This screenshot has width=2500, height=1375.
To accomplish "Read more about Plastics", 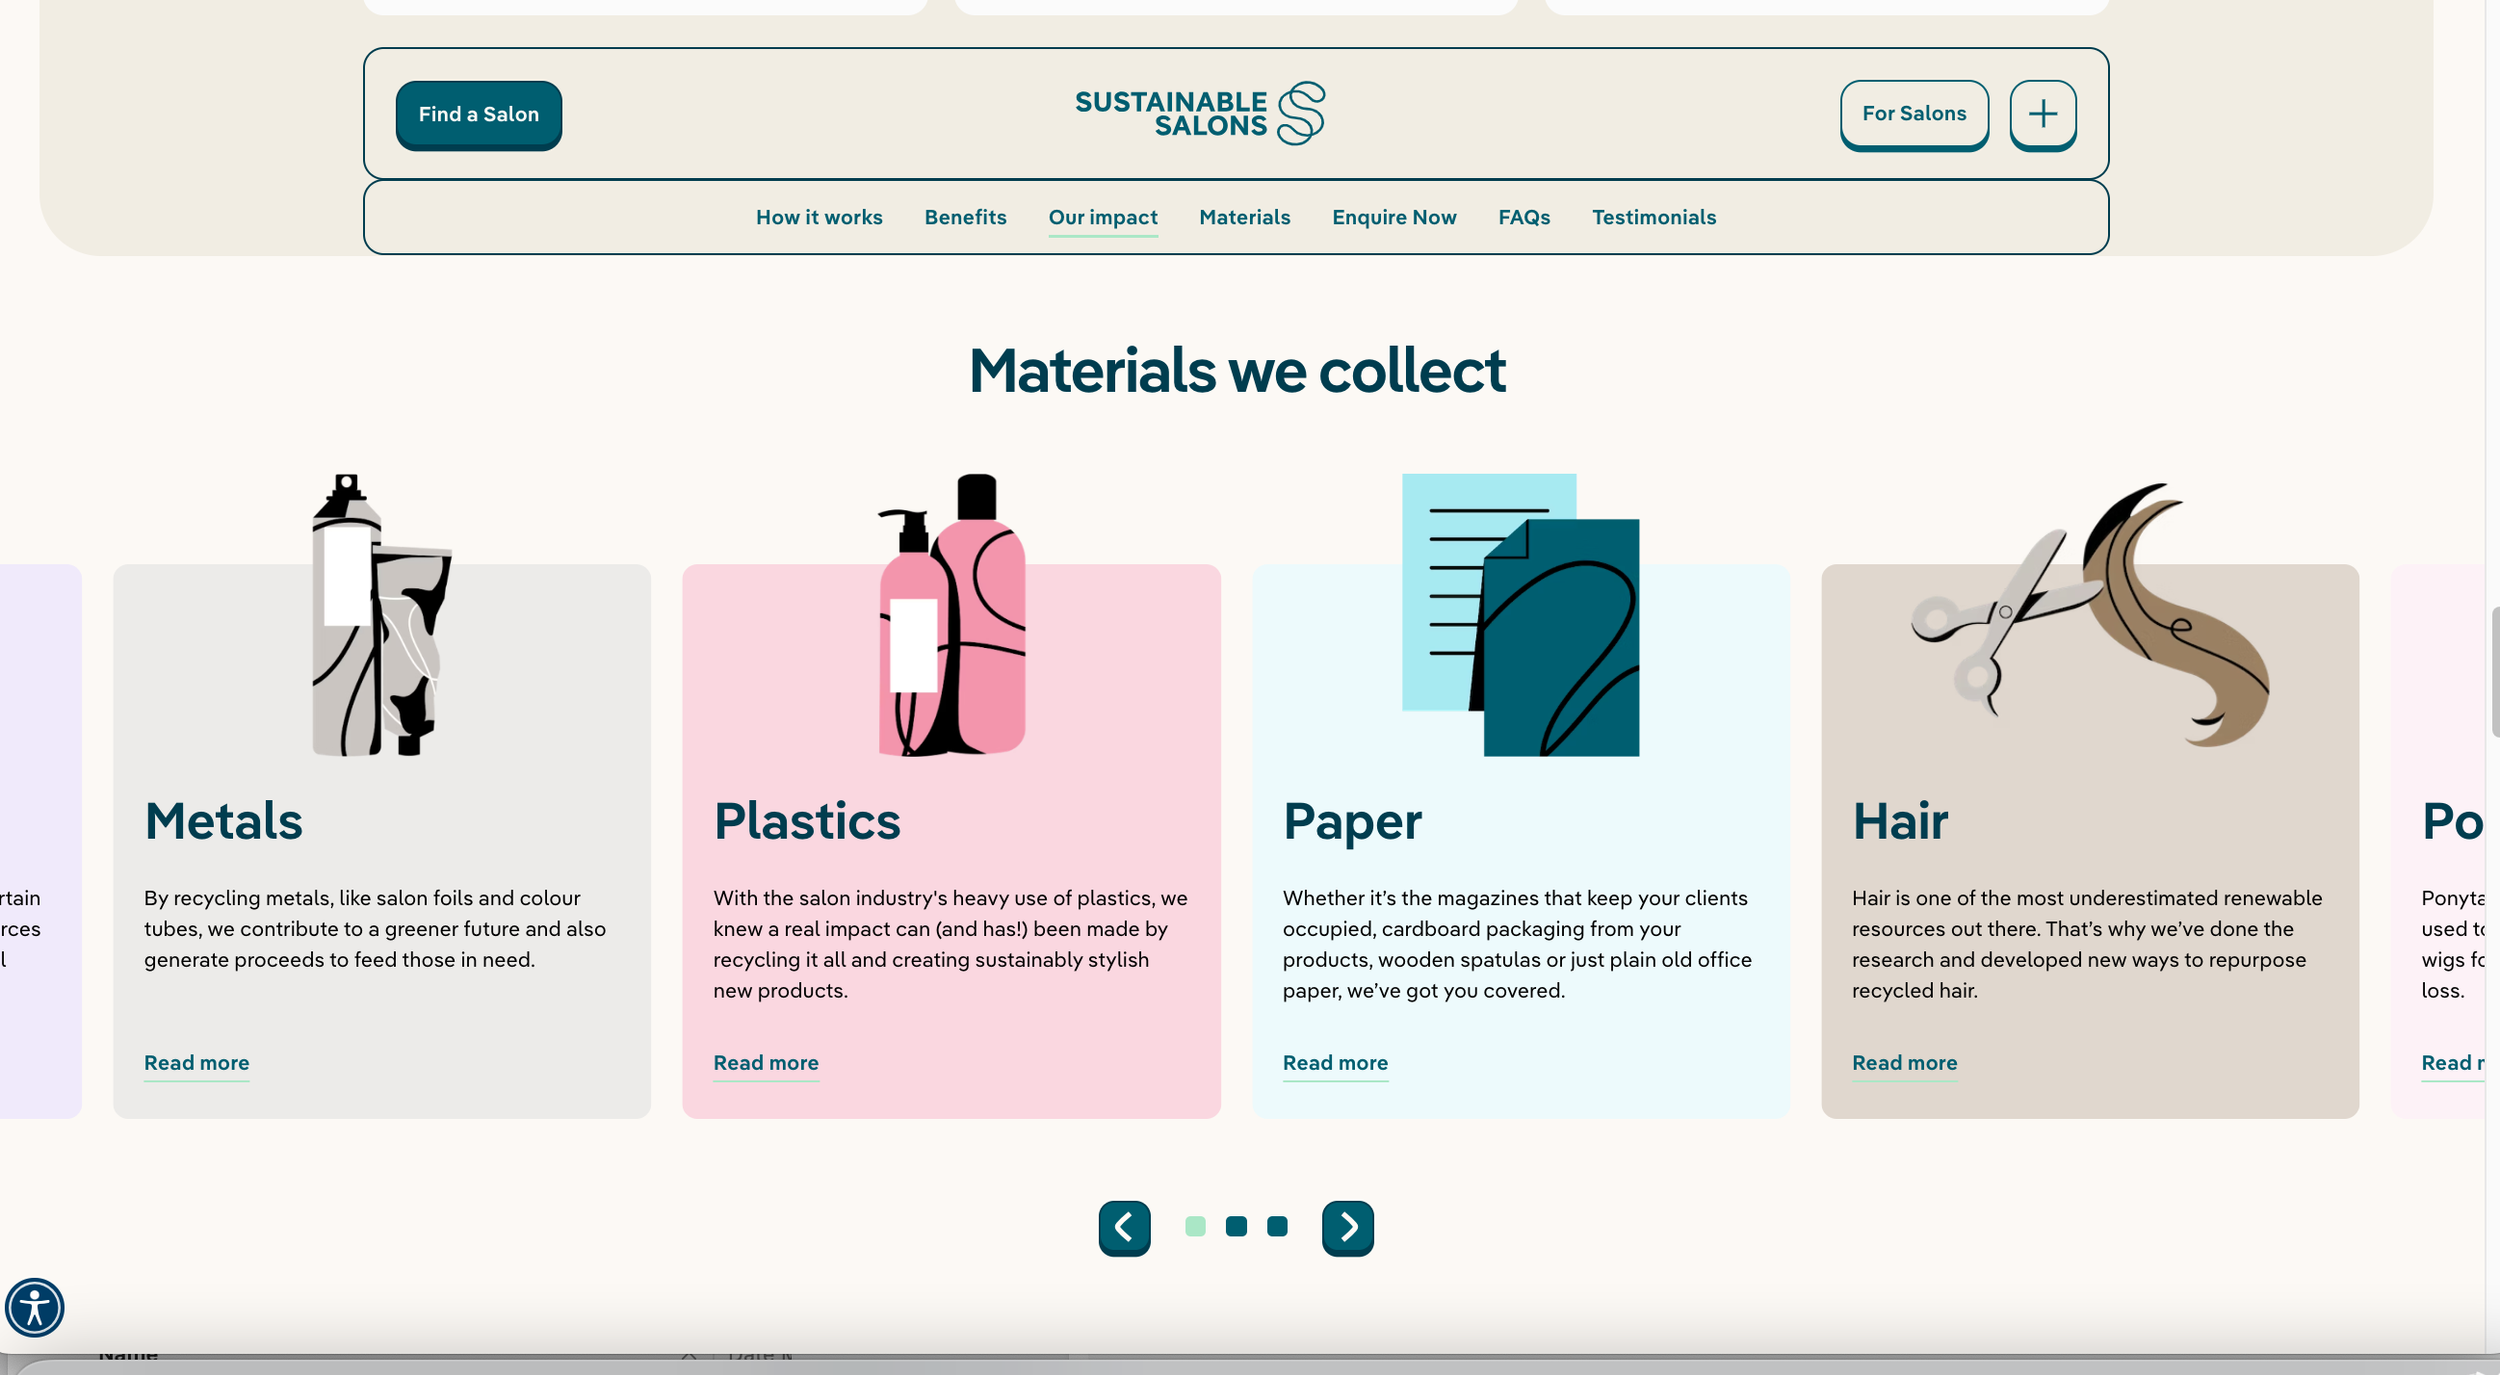I will pos(765,1062).
